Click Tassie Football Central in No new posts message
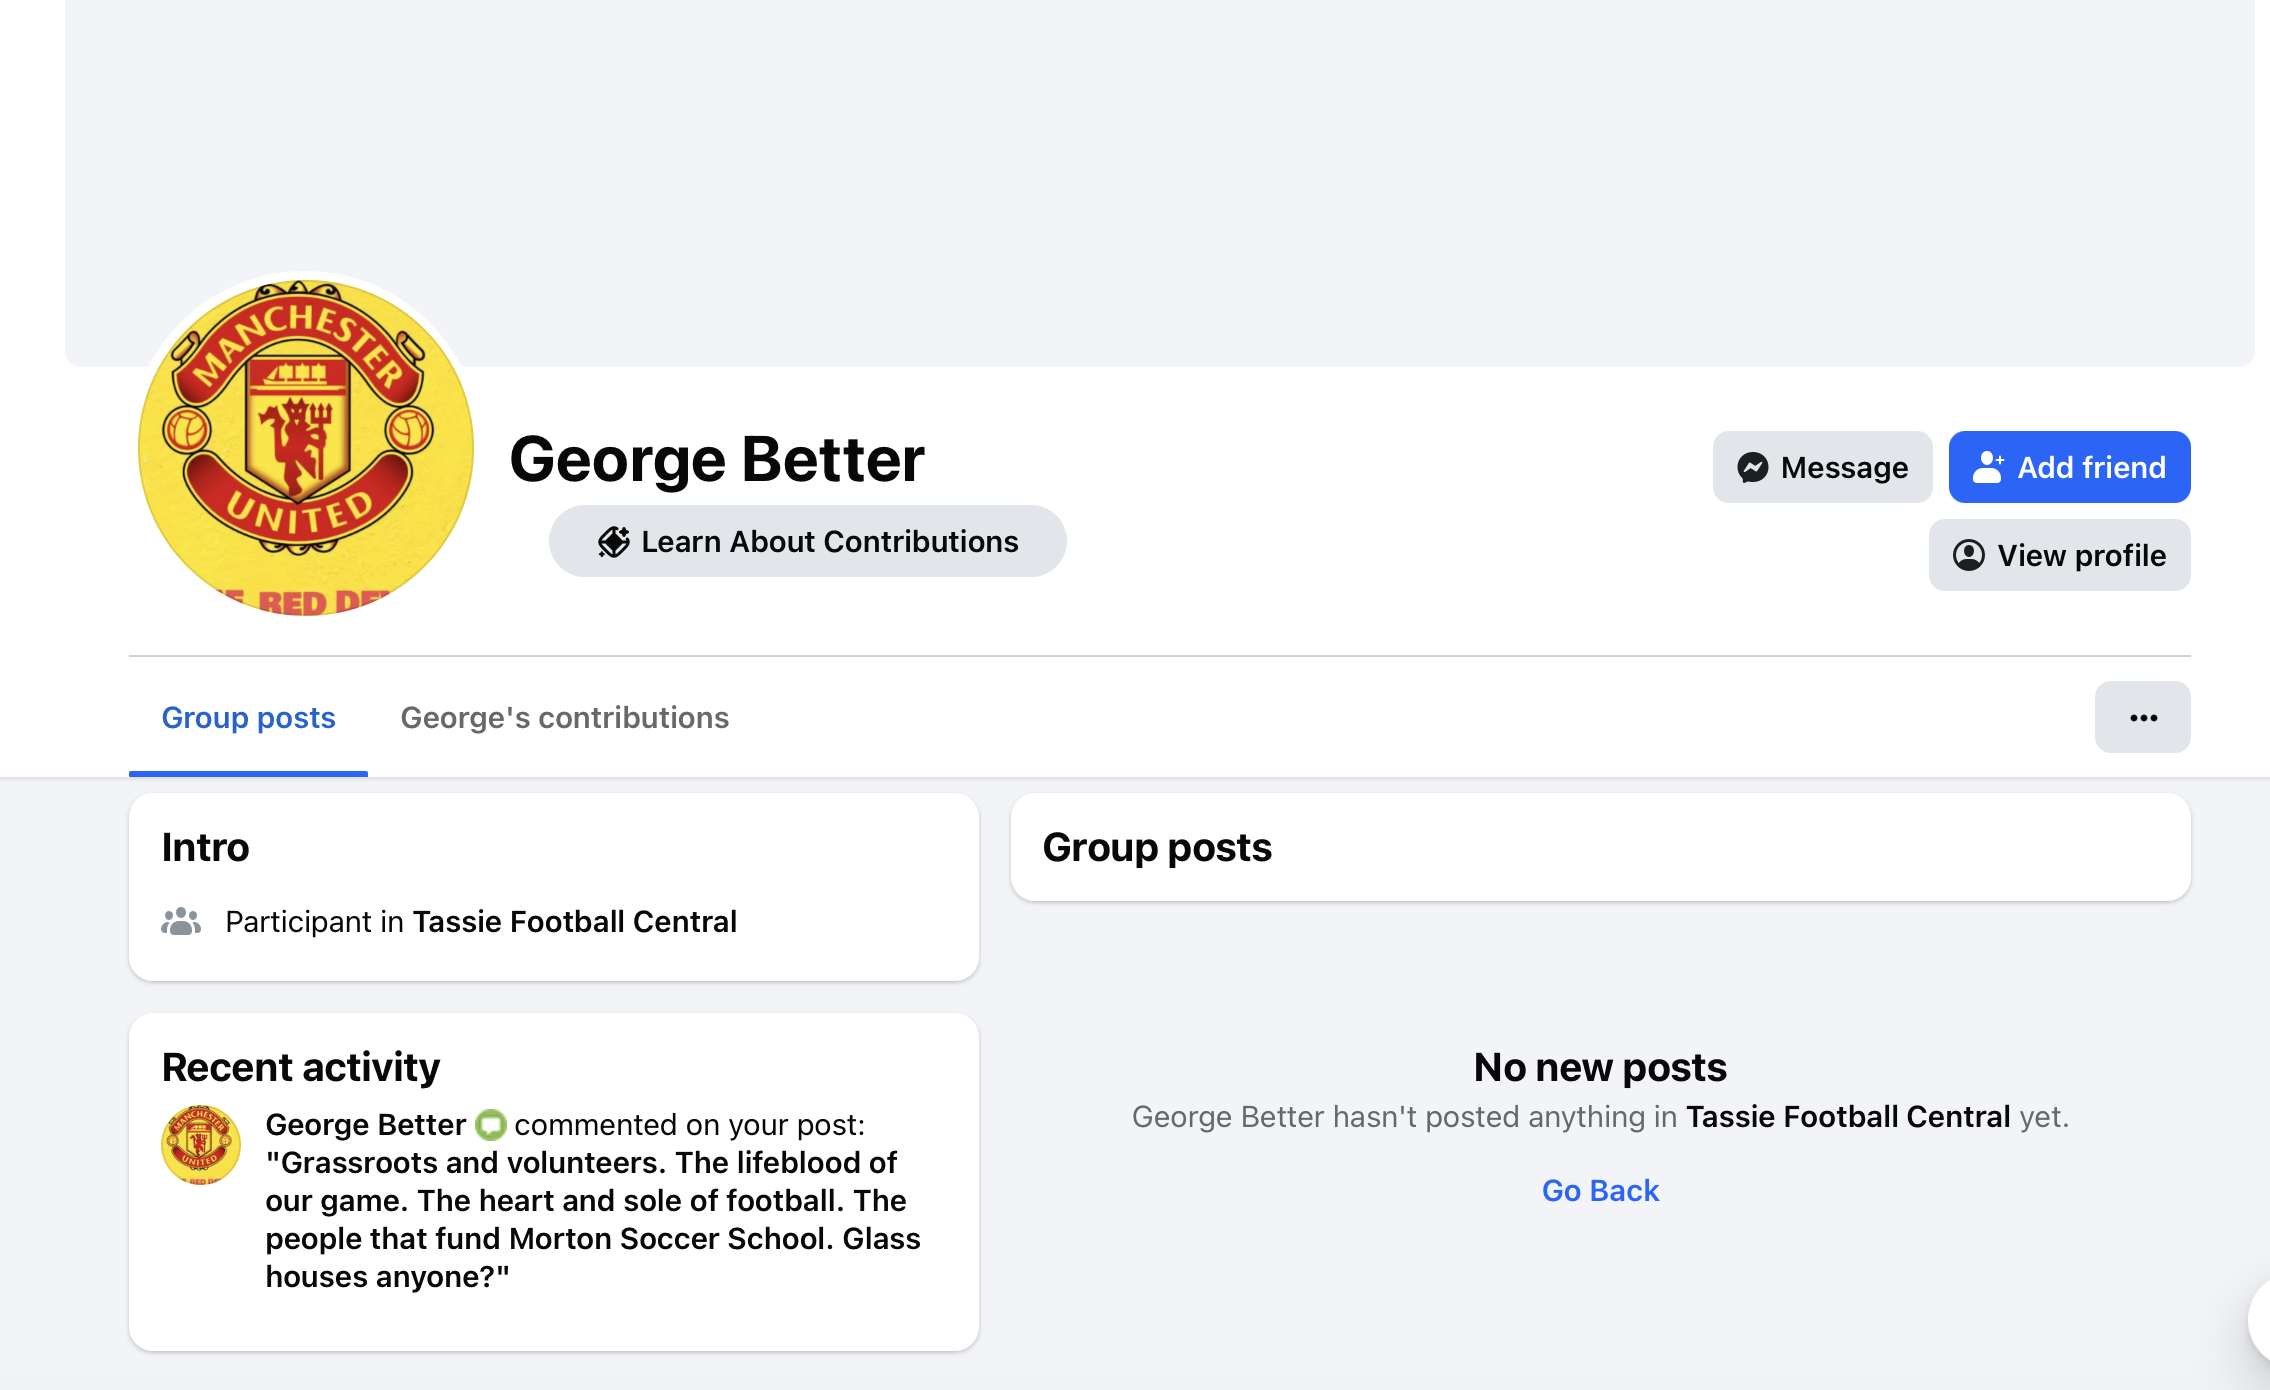2270x1390 pixels. 1848,1116
